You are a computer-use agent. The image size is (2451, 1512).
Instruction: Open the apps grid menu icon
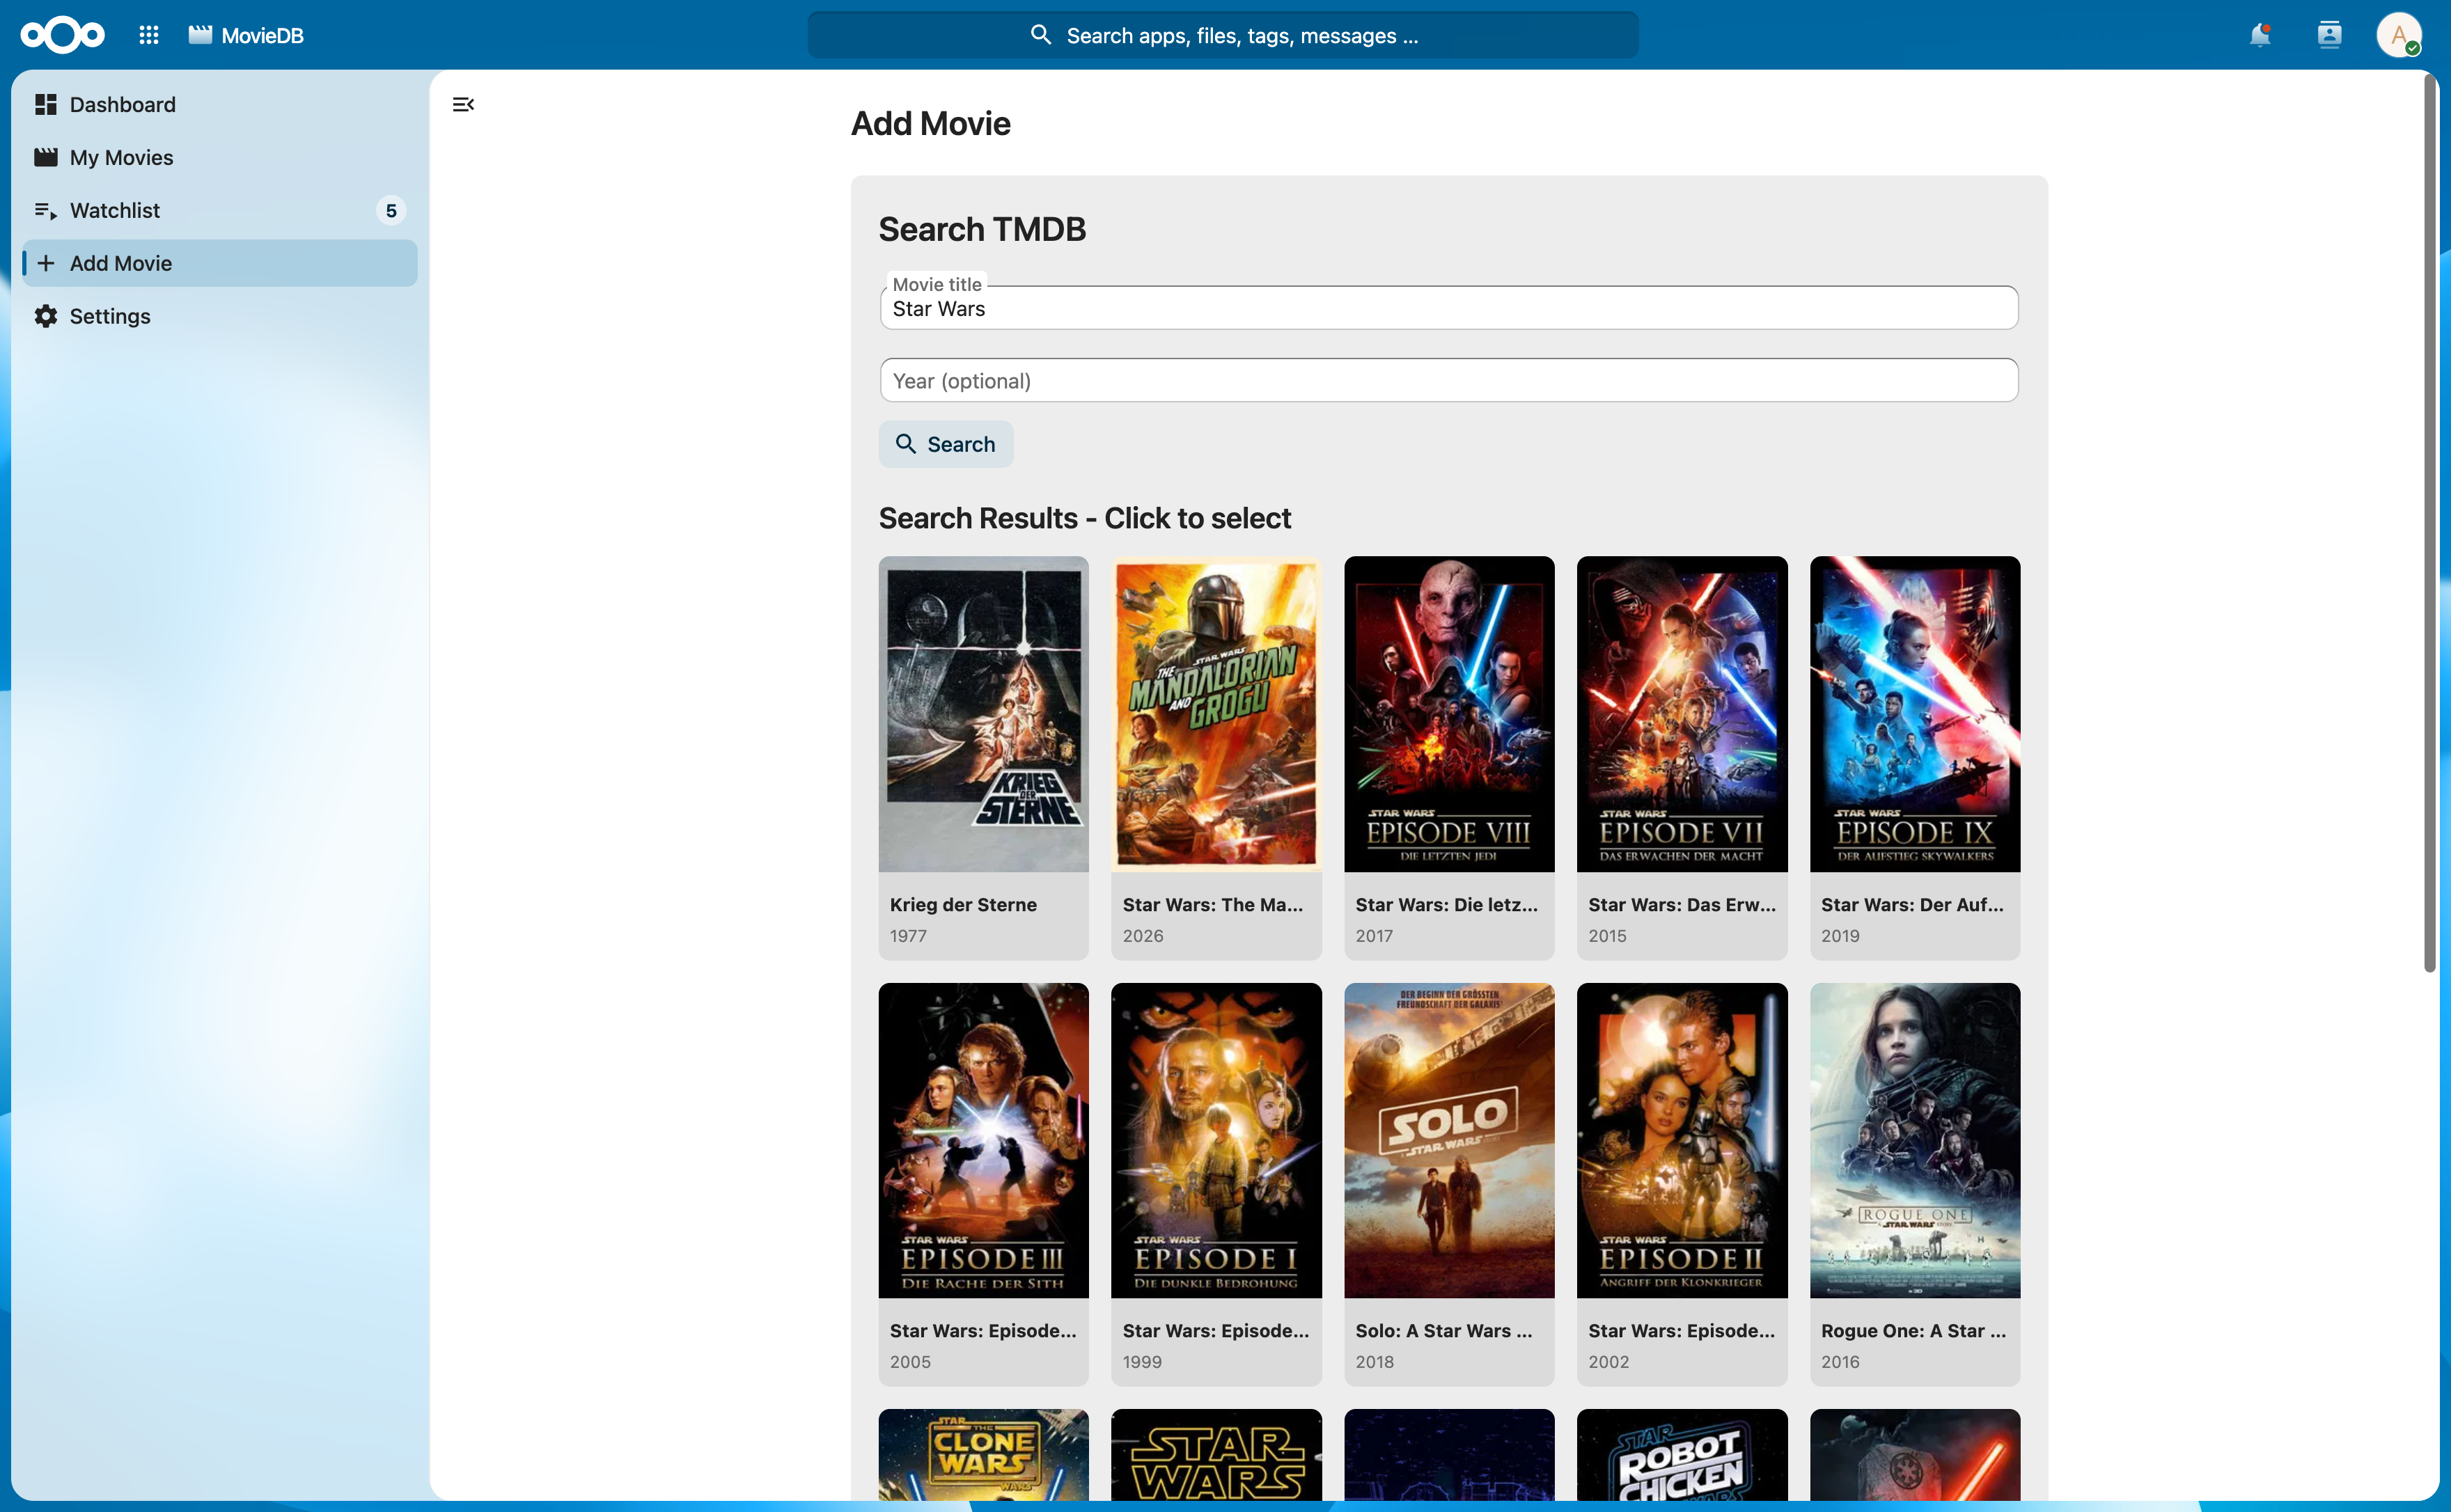tap(149, 35)
